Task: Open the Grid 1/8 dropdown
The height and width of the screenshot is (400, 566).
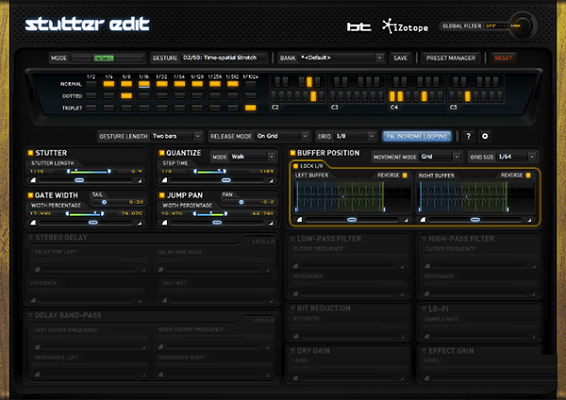Action: [355, 136]
